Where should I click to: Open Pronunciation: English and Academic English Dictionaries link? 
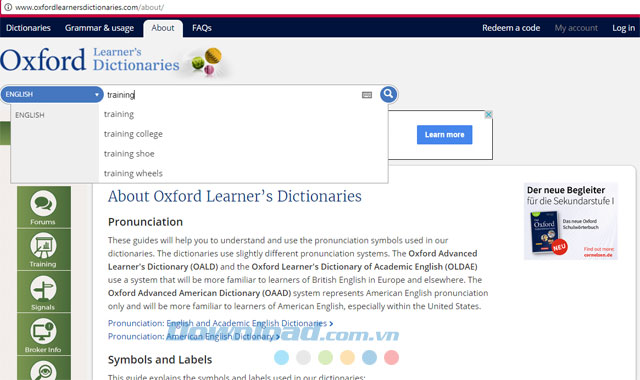[x=220, y=323]
